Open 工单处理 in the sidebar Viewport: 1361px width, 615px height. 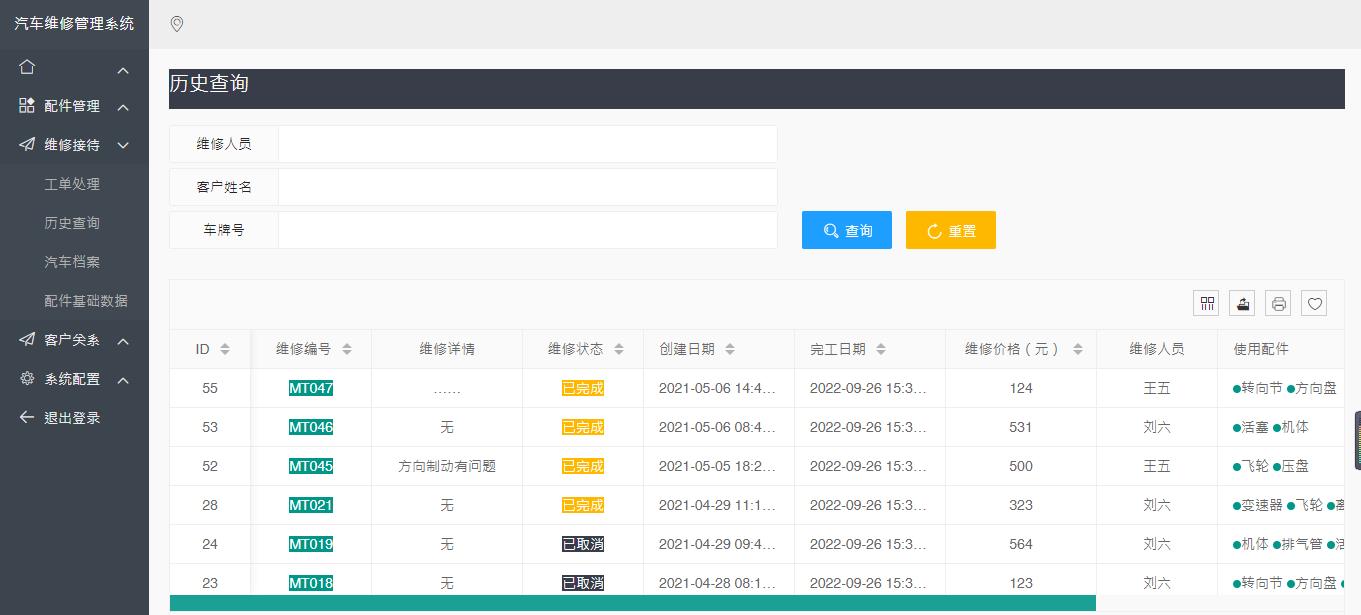pyautogui.click(x=72, y=184)
